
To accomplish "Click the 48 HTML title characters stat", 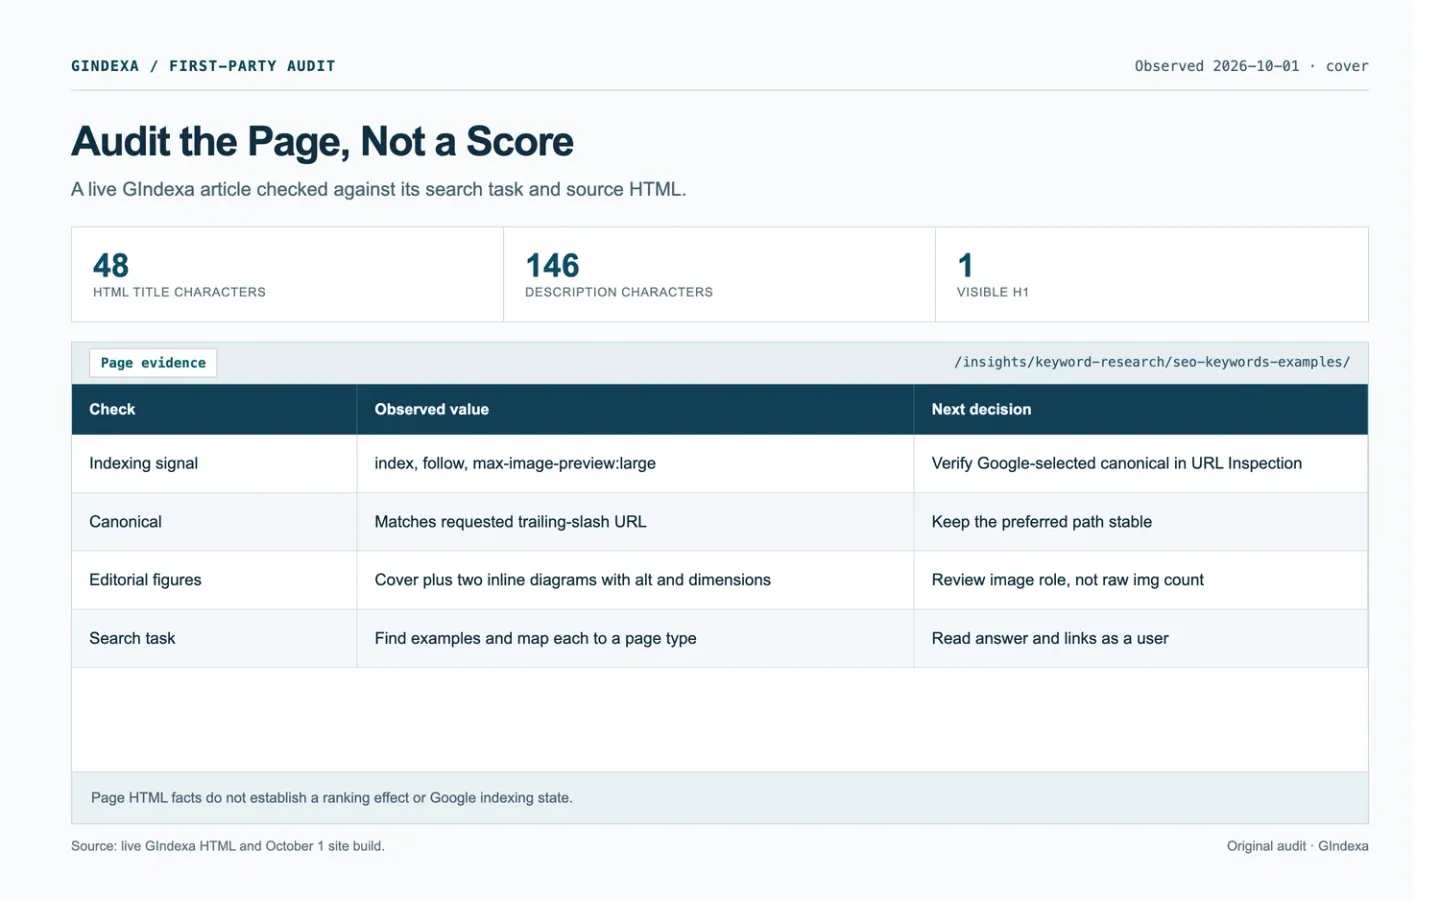I will pos(287,274).
